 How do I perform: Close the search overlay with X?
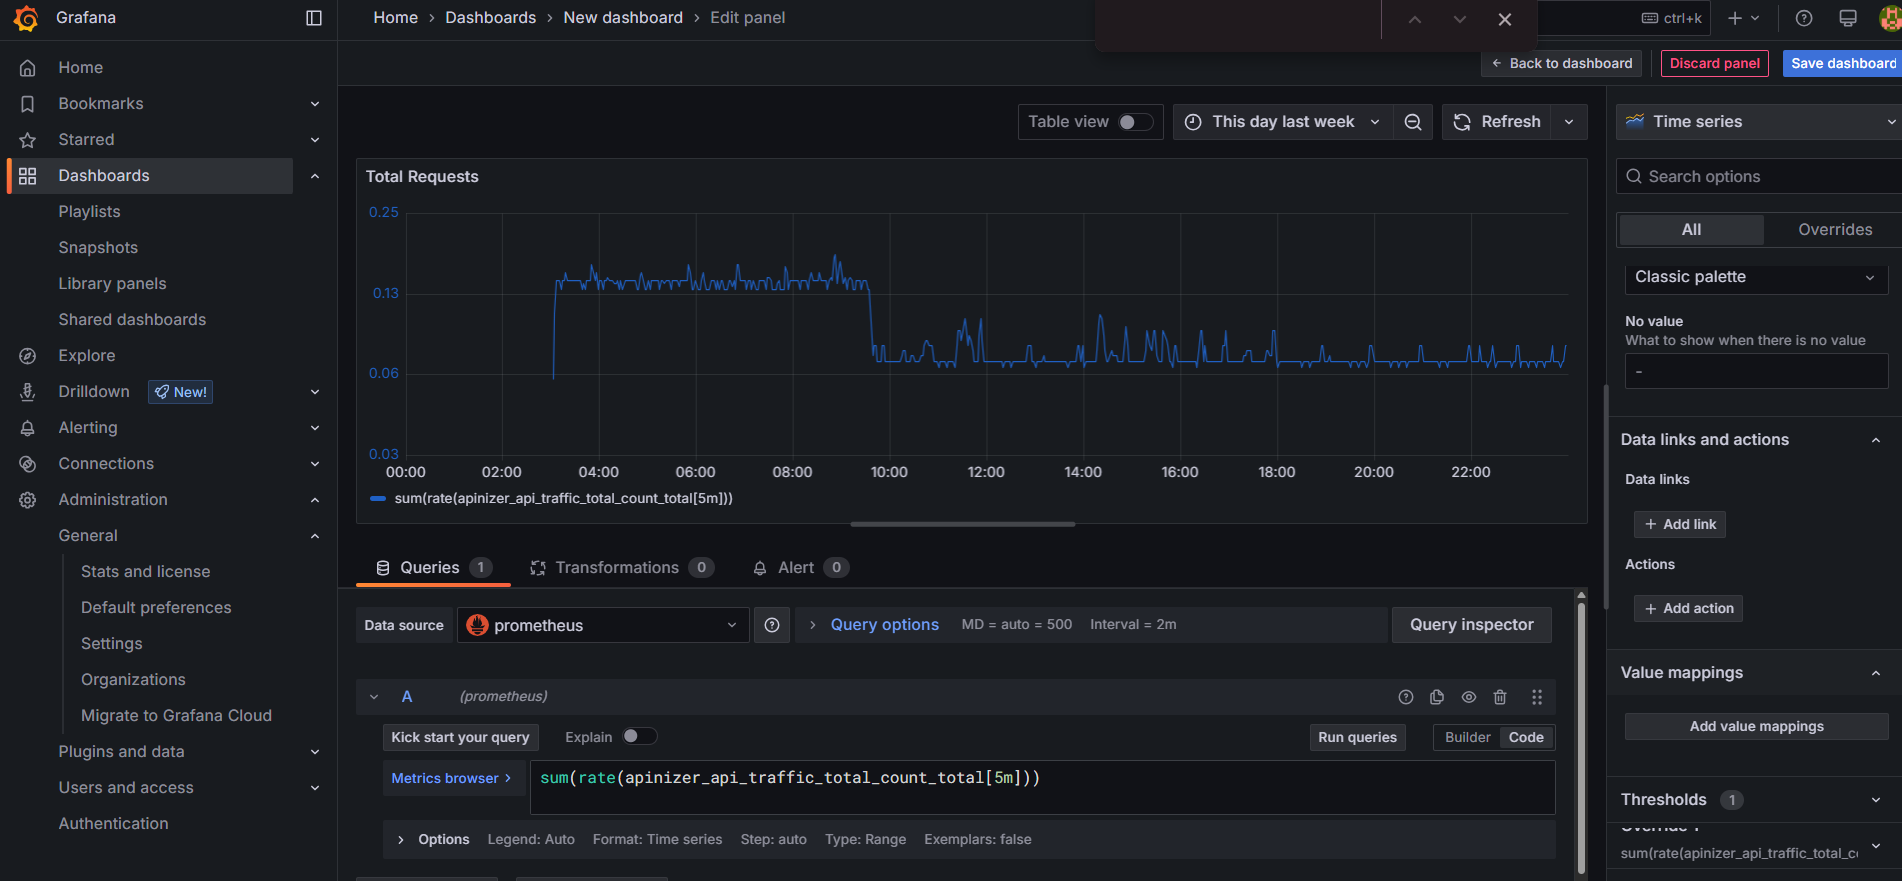(x=1505, y=19)
